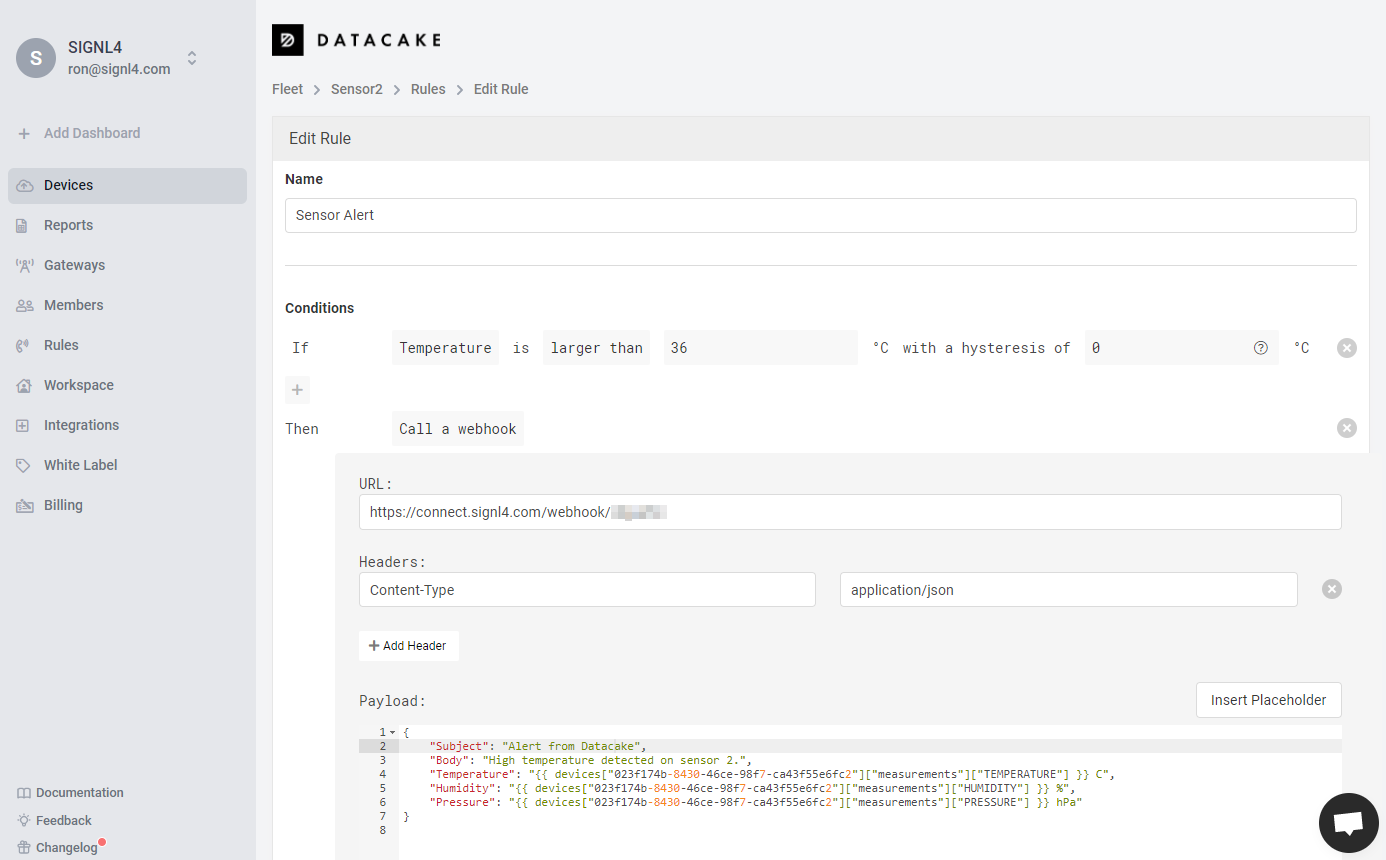The image size is (1386, 860).
Task: Click the application/json header value field
Action: [x=1069, y=590]
